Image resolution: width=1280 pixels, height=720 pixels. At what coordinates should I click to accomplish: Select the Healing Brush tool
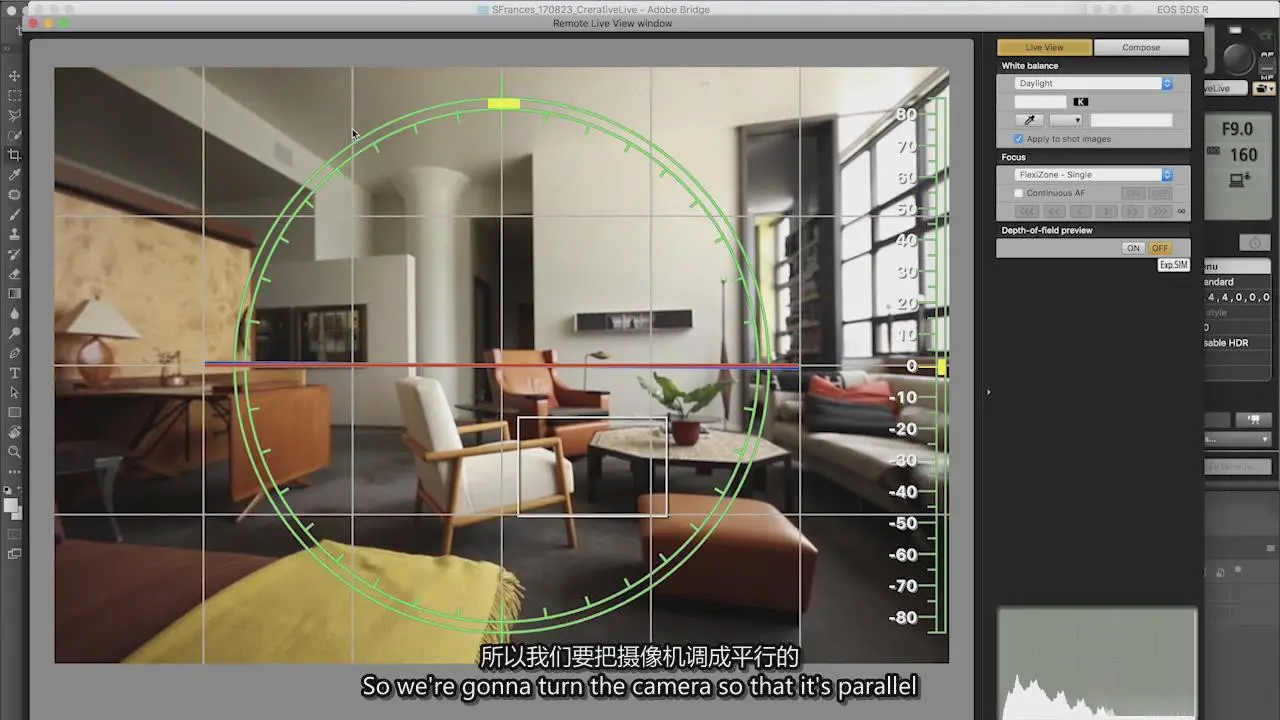[x=14, y=195]
